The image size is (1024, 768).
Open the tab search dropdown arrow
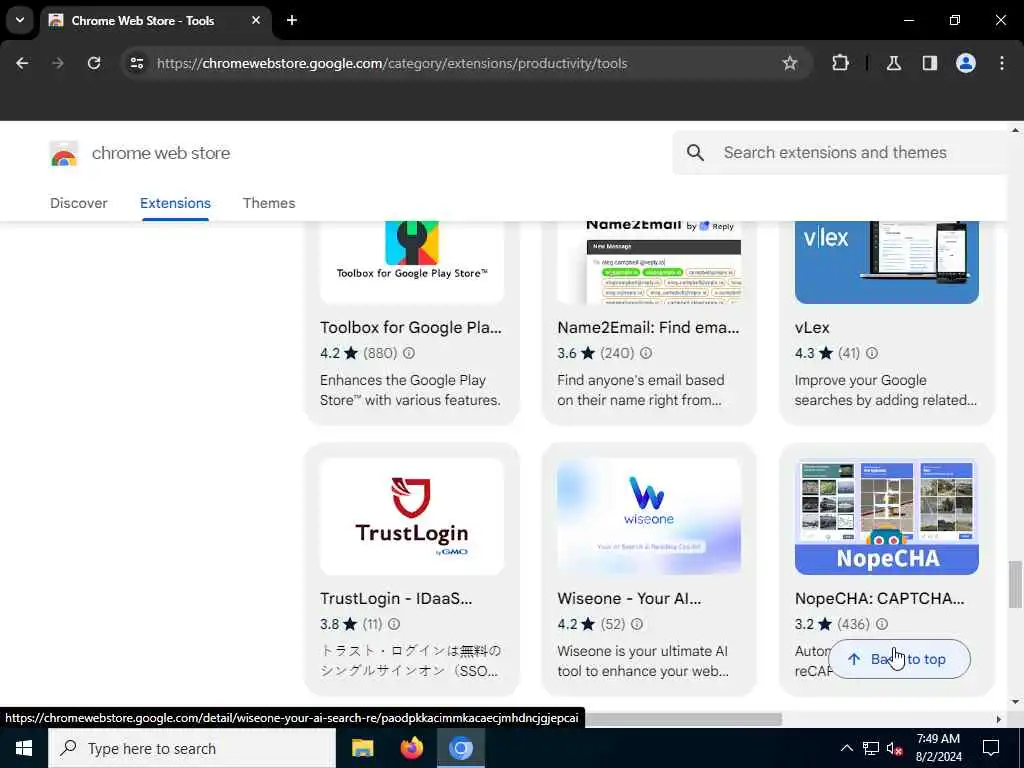coord(20,20)
